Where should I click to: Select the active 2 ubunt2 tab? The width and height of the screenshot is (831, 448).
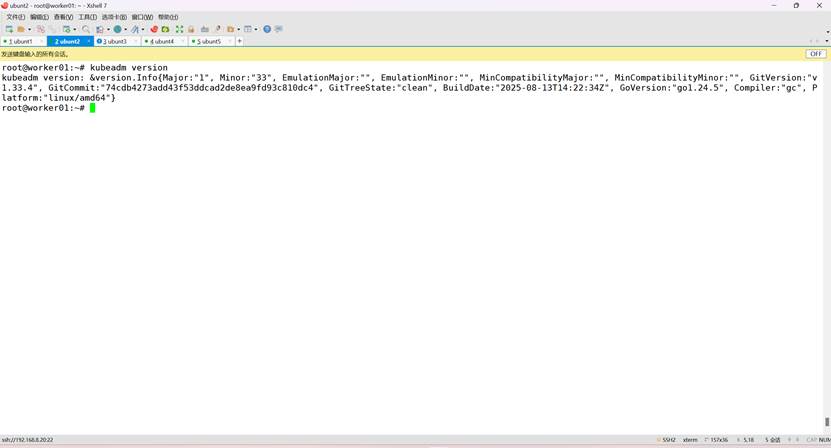(x=67, y=41)
